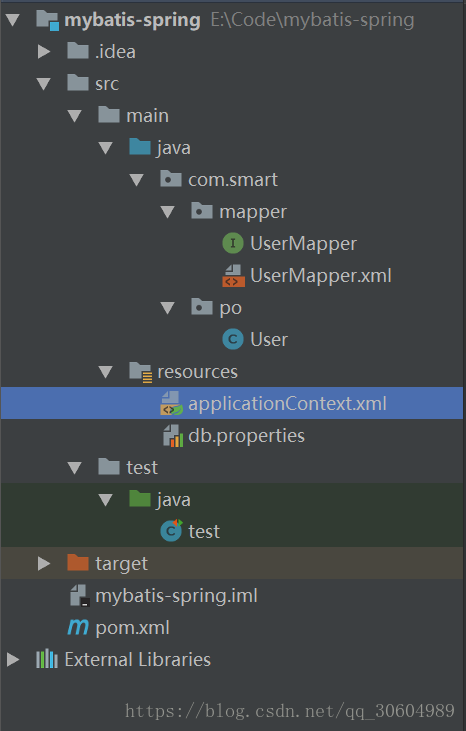Collapse the java folder under test
This screenshot has width=466, height=731.
tap(106, 500)
